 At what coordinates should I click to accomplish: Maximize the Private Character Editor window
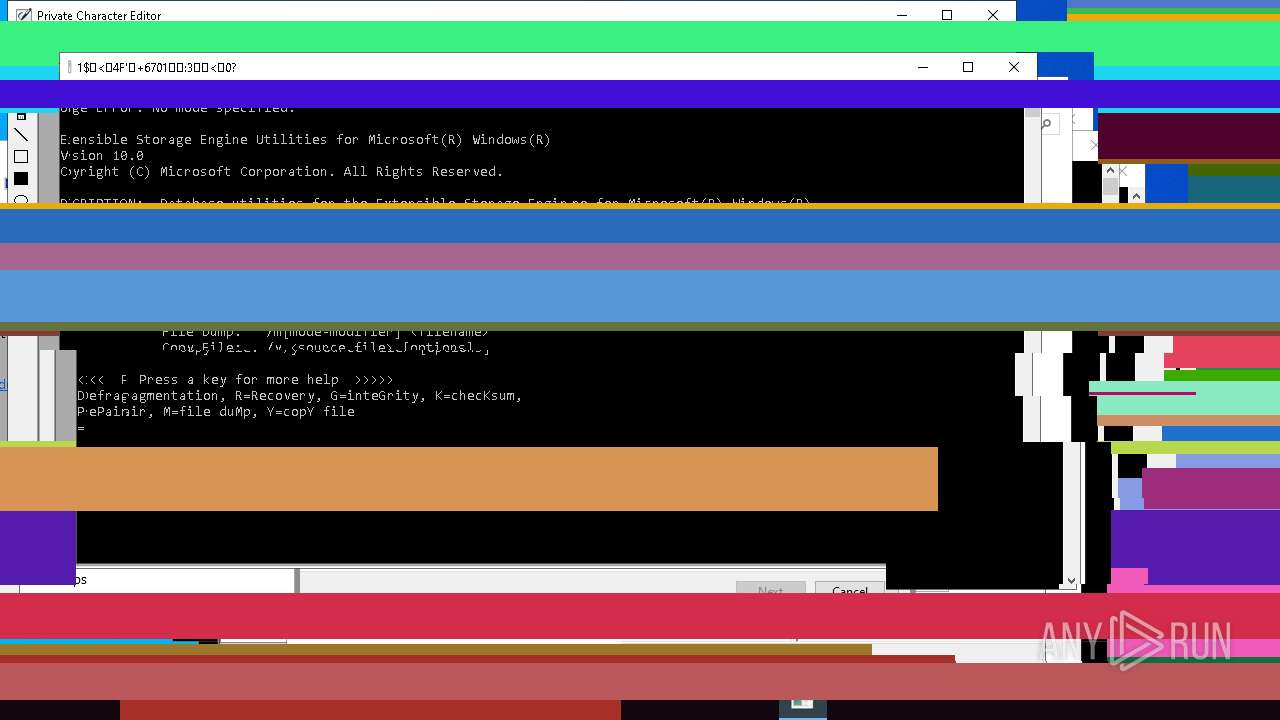click(x=947, y=15)
